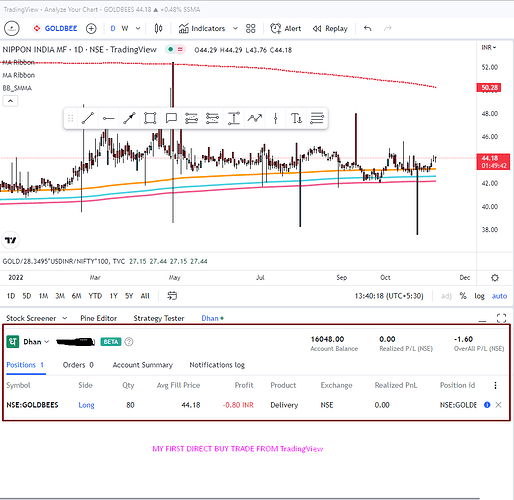Click the Replay button
514x500 pixels.
330,29
